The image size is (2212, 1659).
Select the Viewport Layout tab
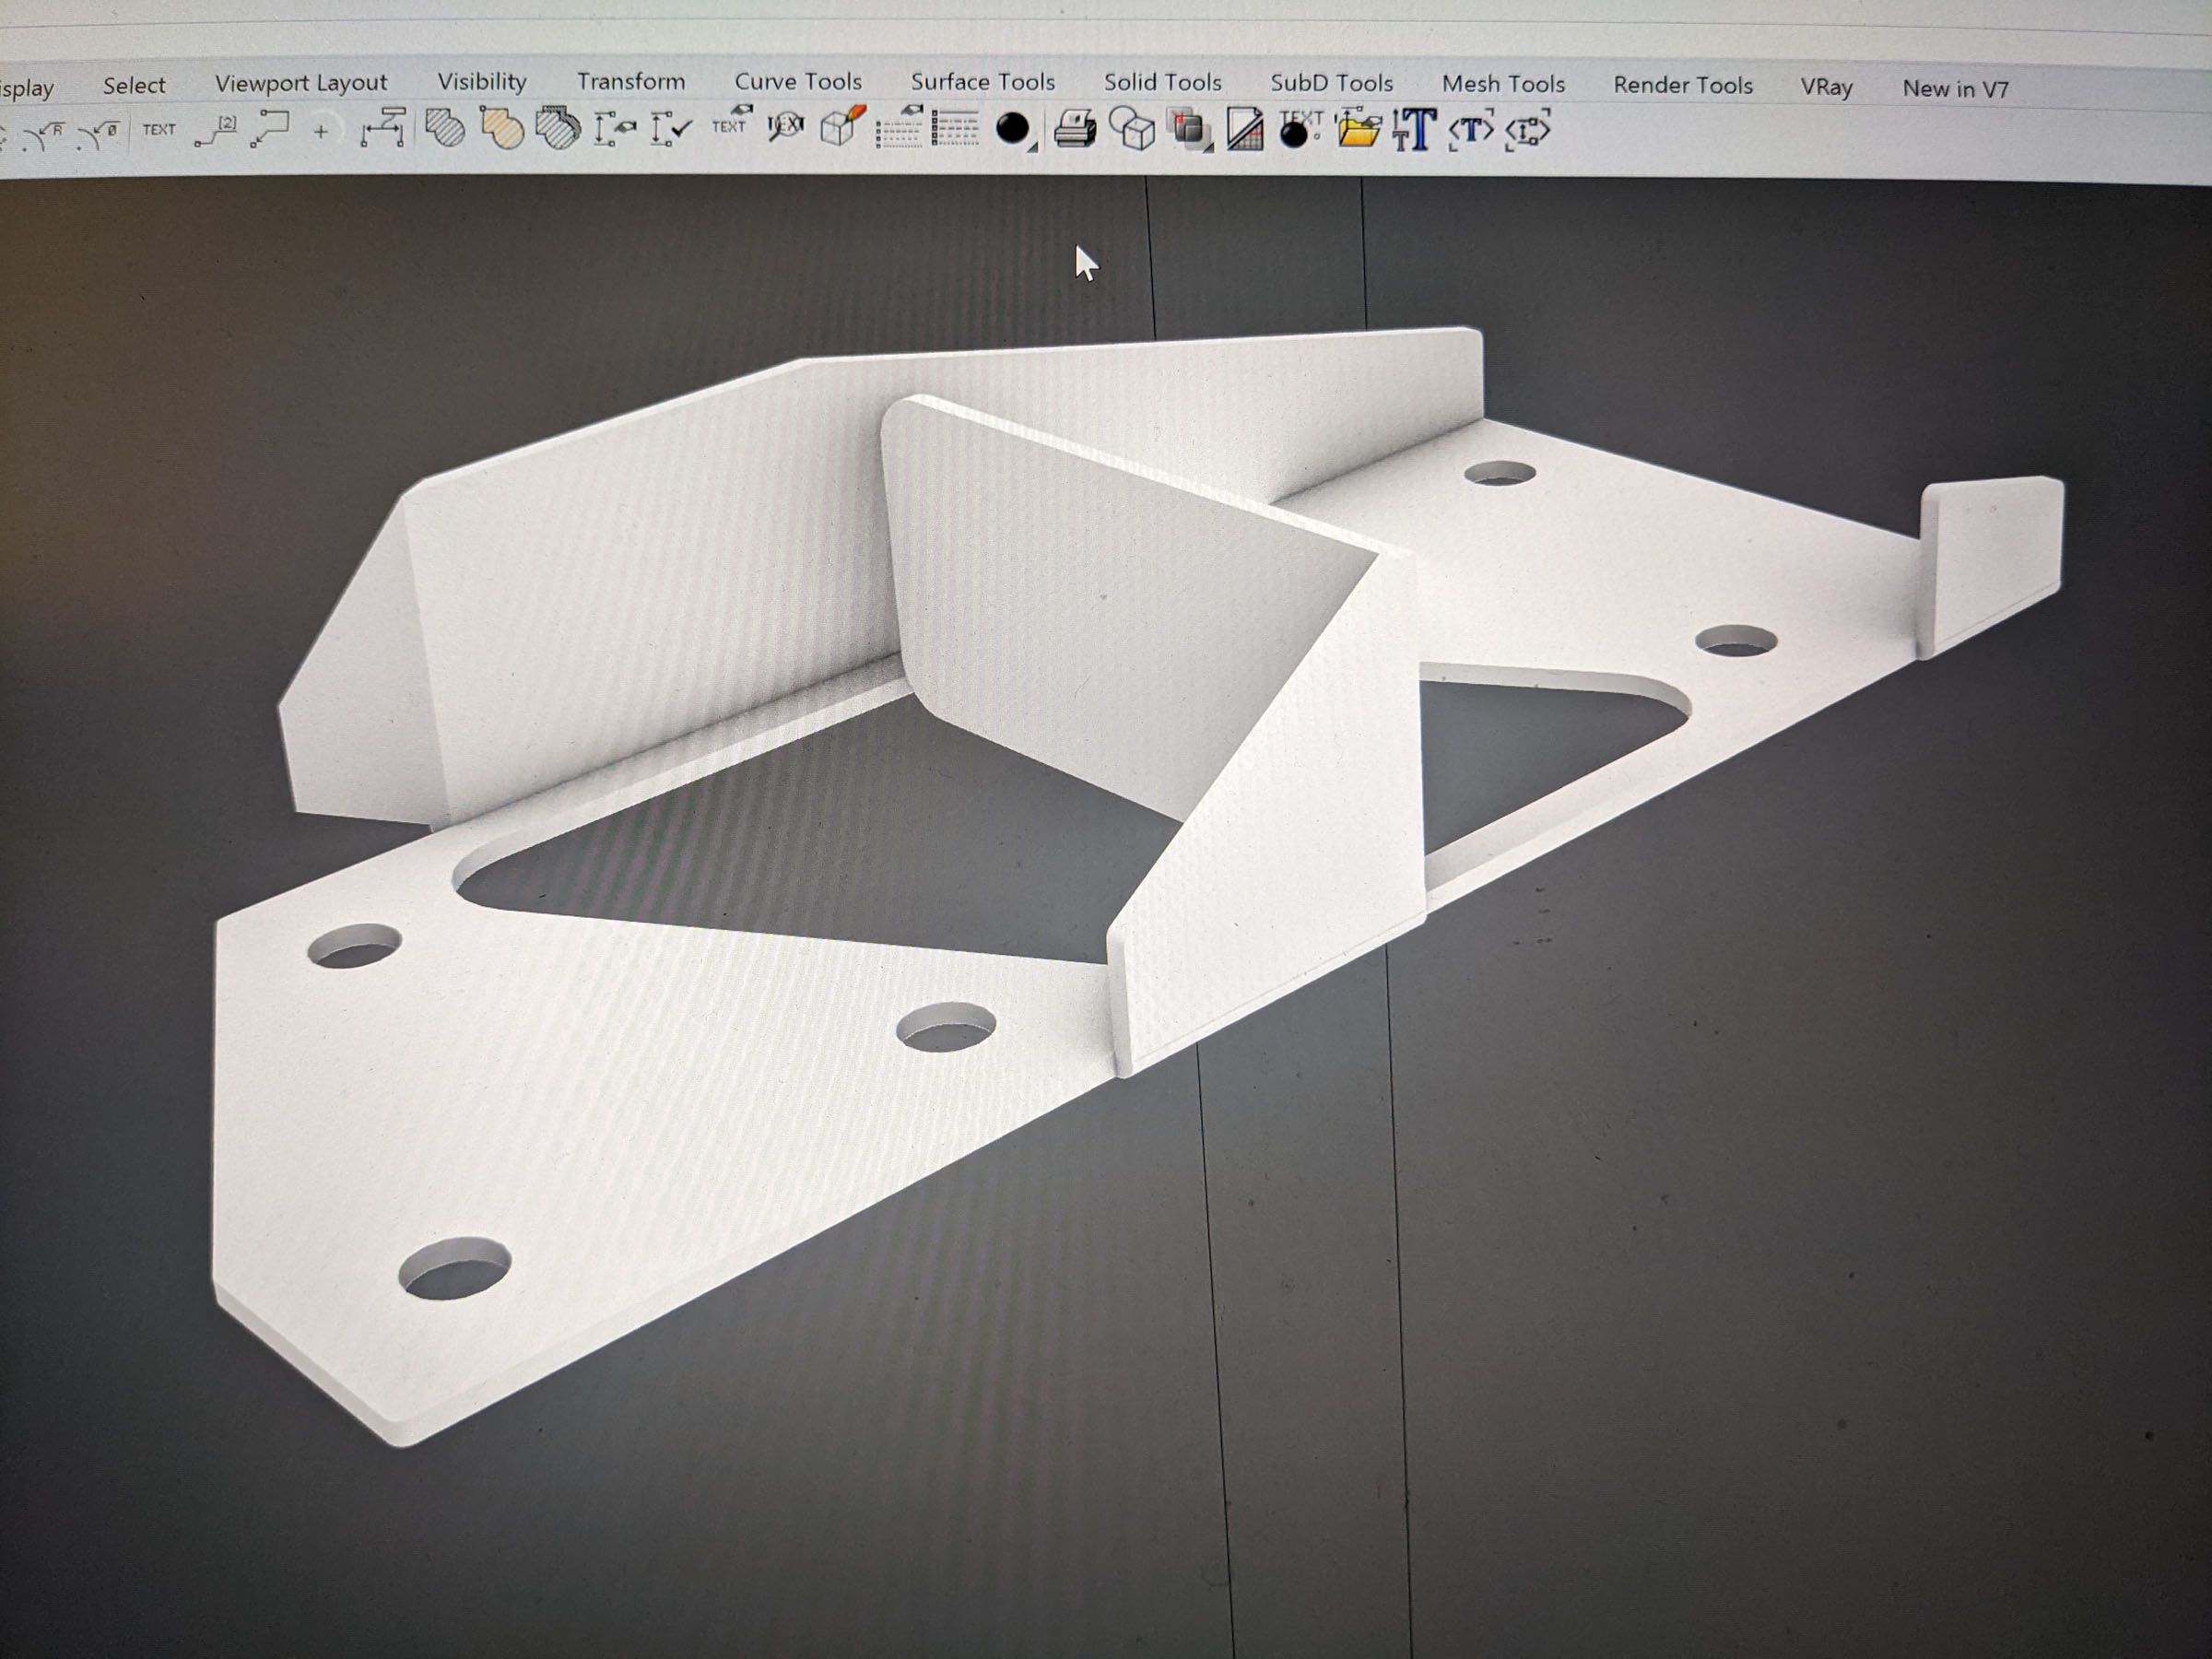[x=300, y=83]
